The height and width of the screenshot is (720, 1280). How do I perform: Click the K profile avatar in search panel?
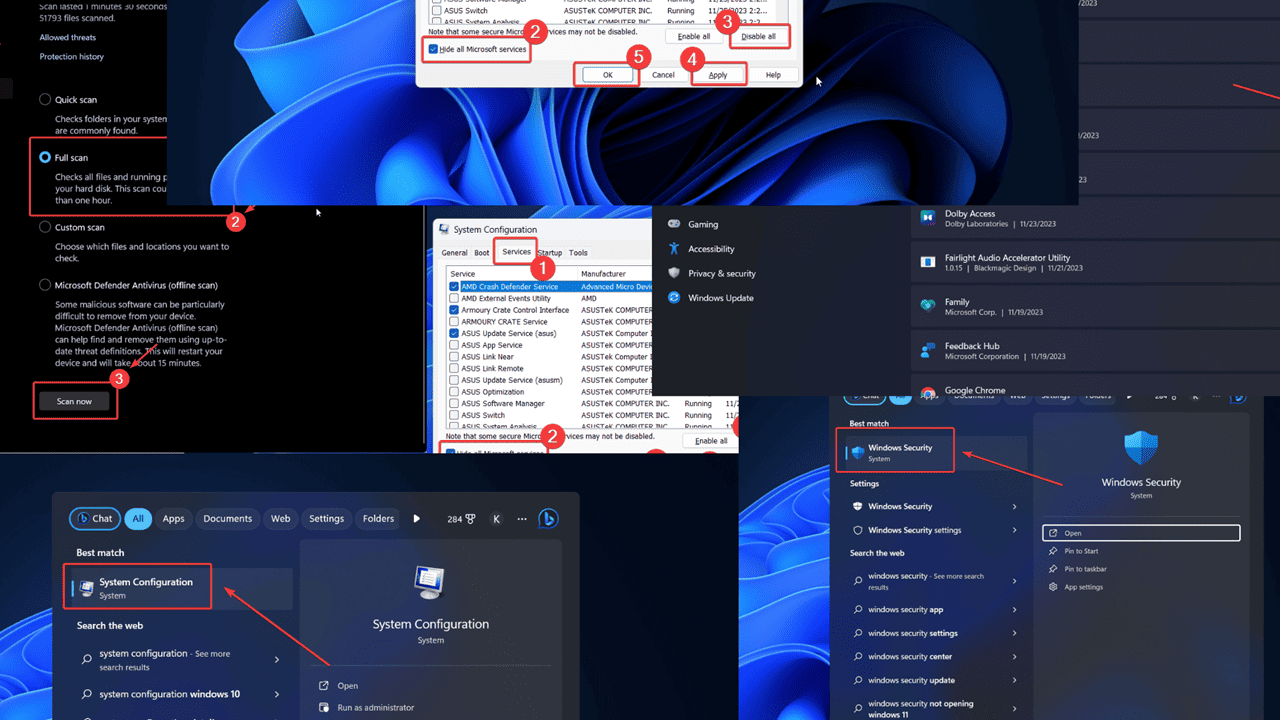point(496,519)
